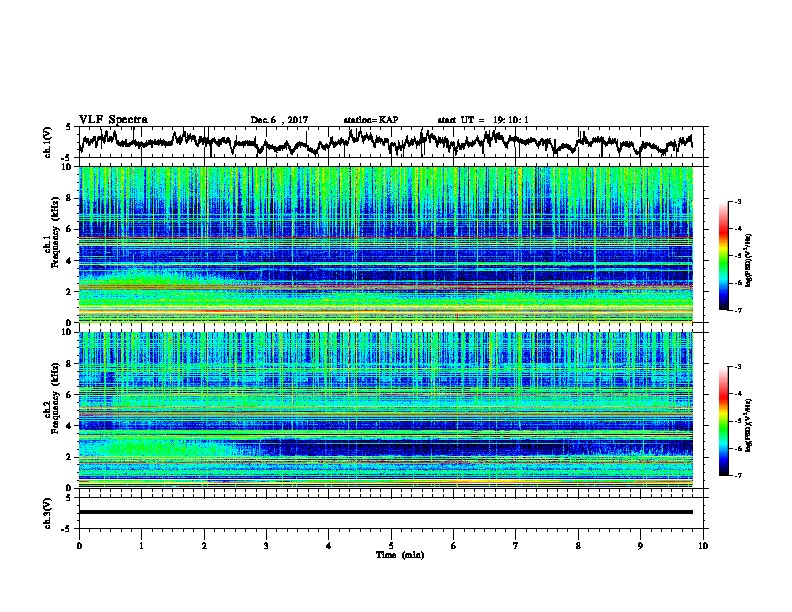The image size is (792, 612).
Task: Click the ch.2 spectrogram color scale bar
Action: [723, 421]
